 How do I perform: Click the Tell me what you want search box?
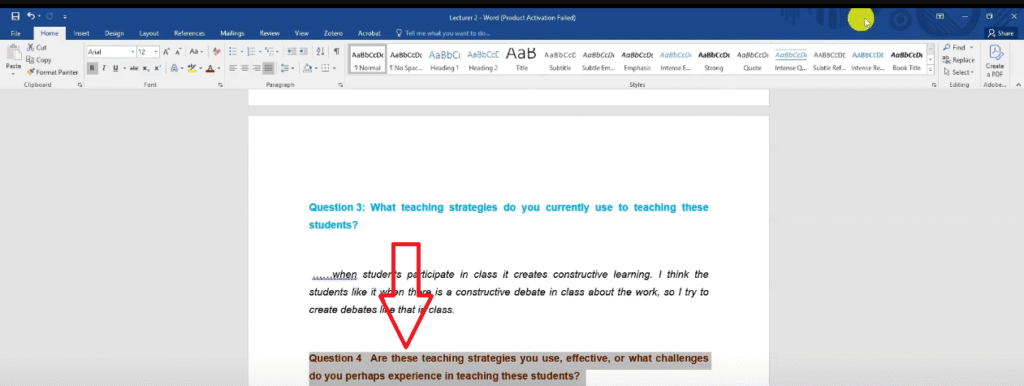pyautogui.click(x=444, y=33)
